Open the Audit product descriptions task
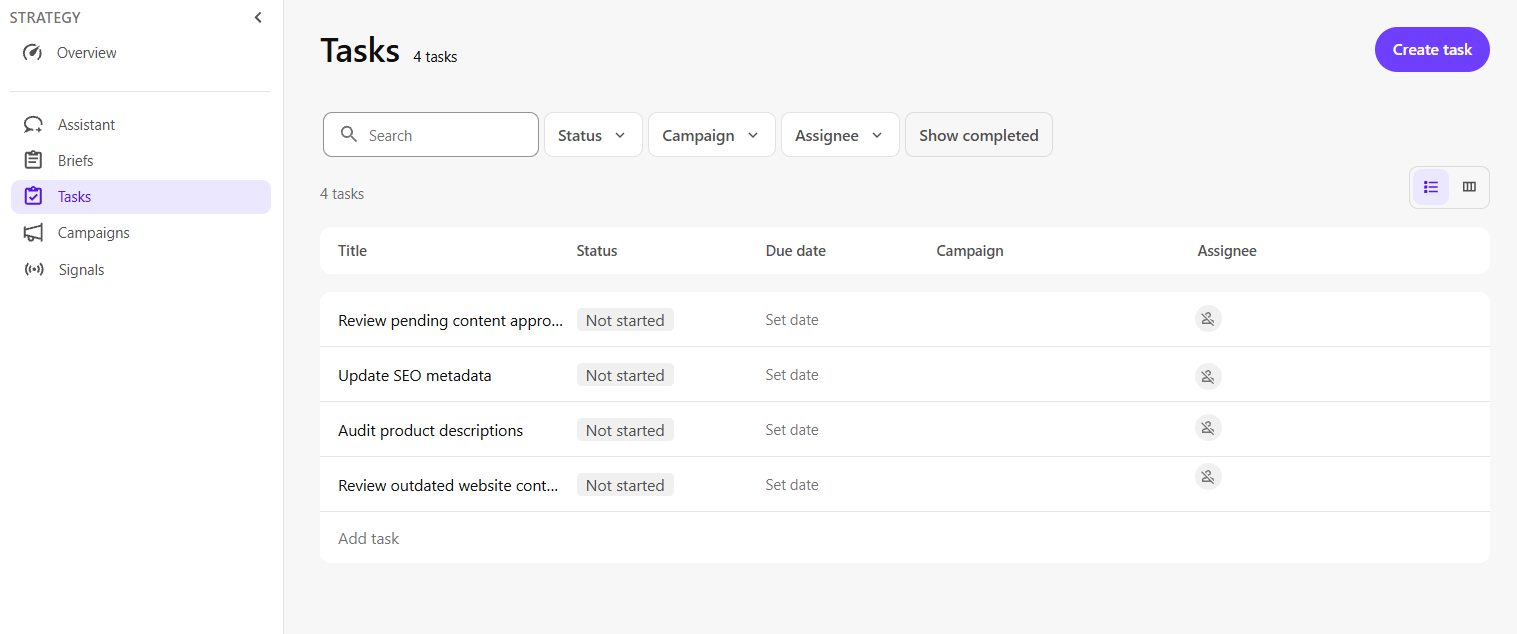The width and height of the screenshot is (1517, 634). click(x=431, y=431)
